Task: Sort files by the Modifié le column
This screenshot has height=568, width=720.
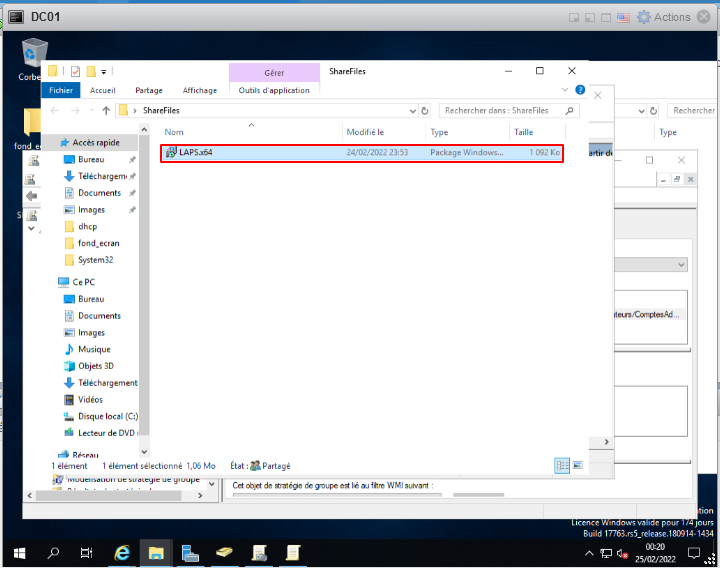Action: pyautogui.click(x=365, y=132)
